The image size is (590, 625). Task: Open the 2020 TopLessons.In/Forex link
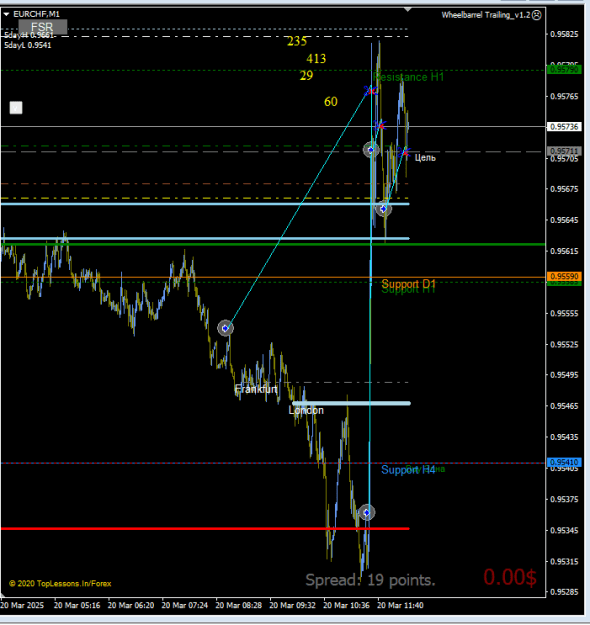point(60,584)
